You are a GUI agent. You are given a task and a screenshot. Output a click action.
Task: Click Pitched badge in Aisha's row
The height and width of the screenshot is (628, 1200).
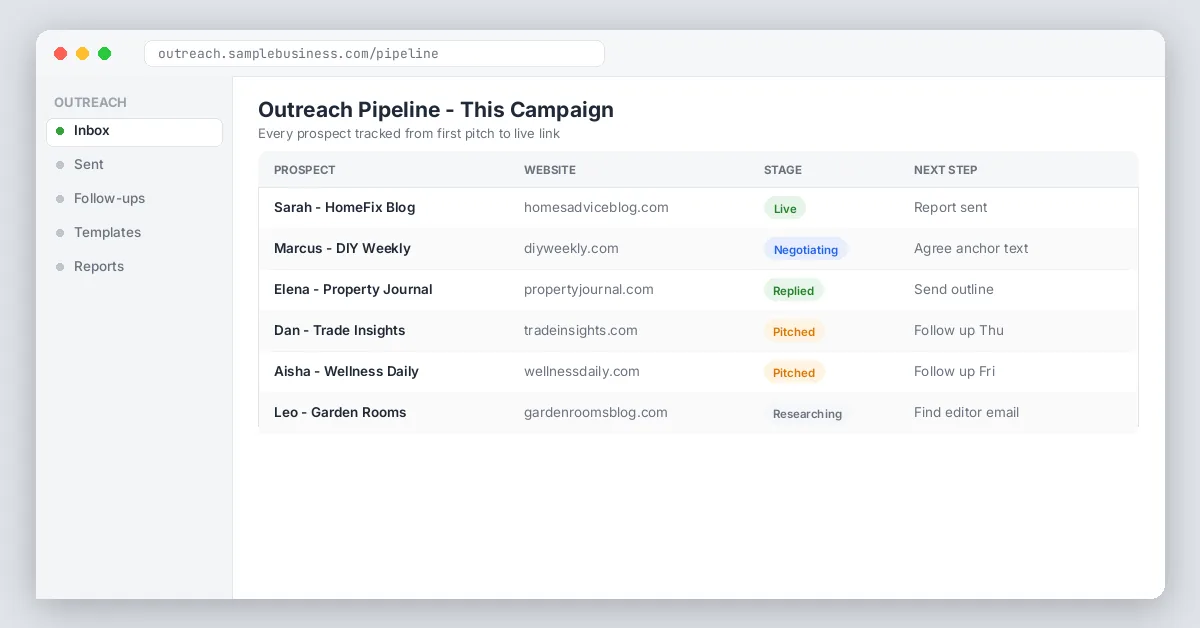point(794,372)
